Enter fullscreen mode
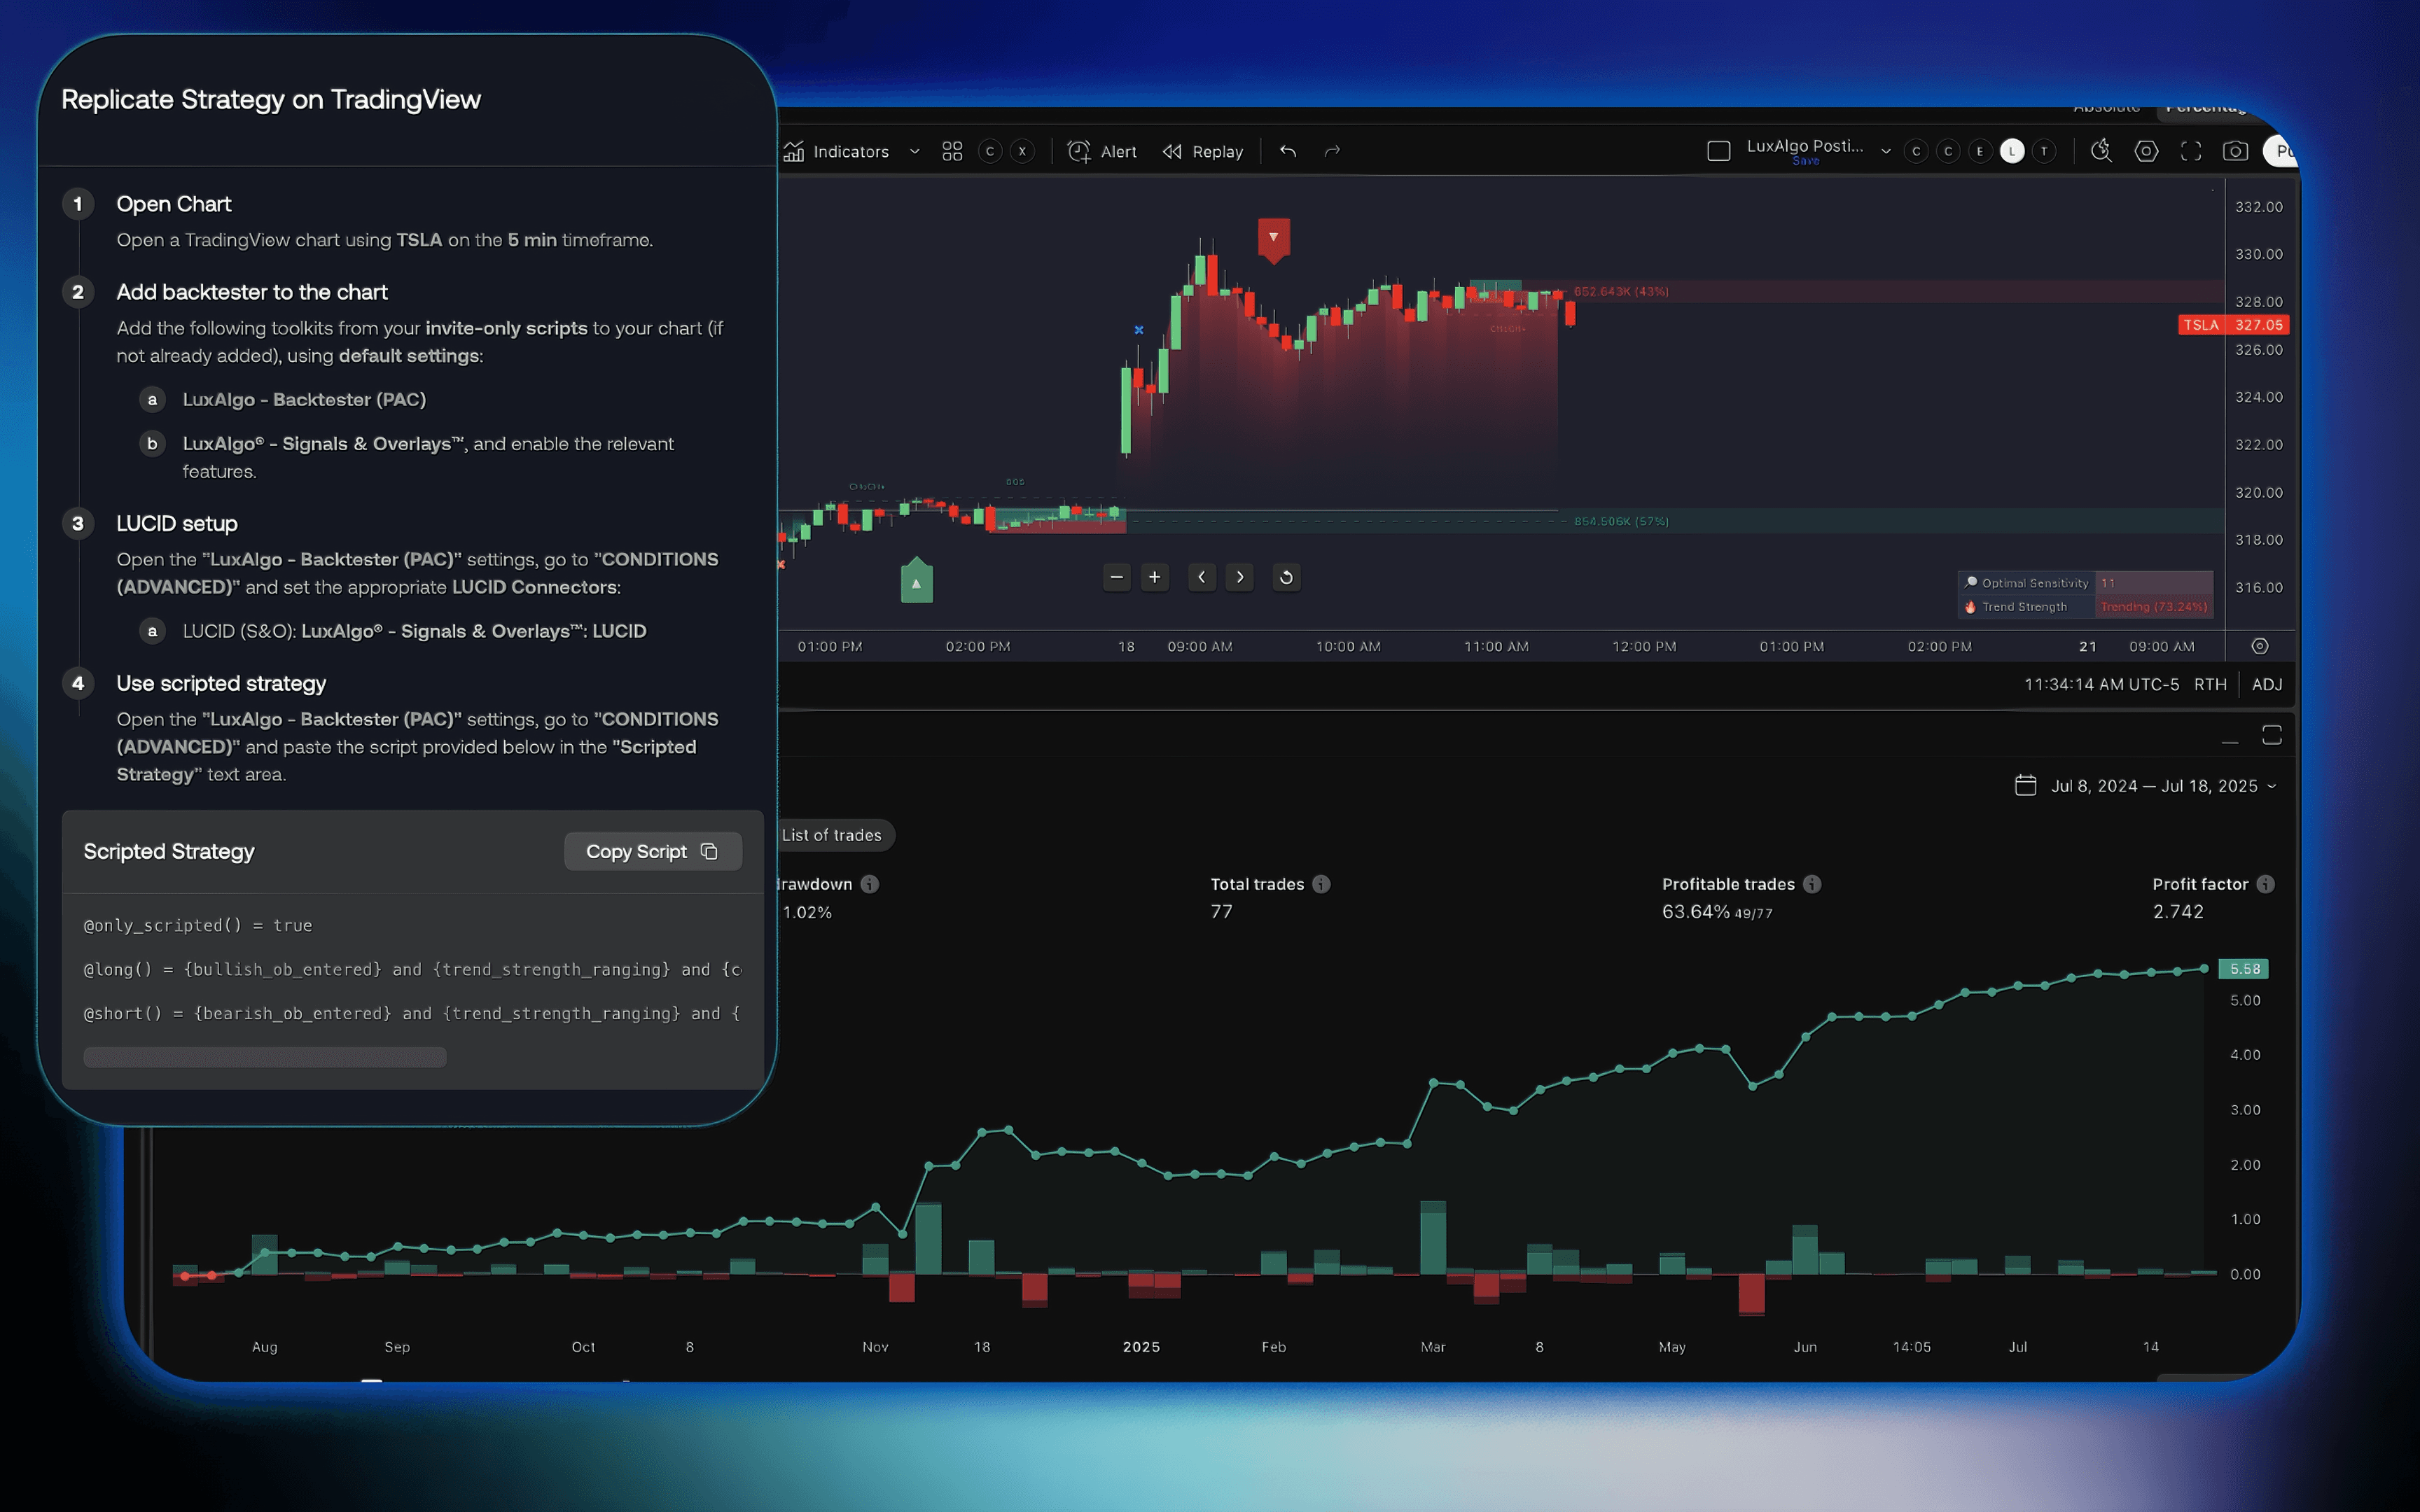This screenshot has width=2420, height=1512. (2191, 151)
